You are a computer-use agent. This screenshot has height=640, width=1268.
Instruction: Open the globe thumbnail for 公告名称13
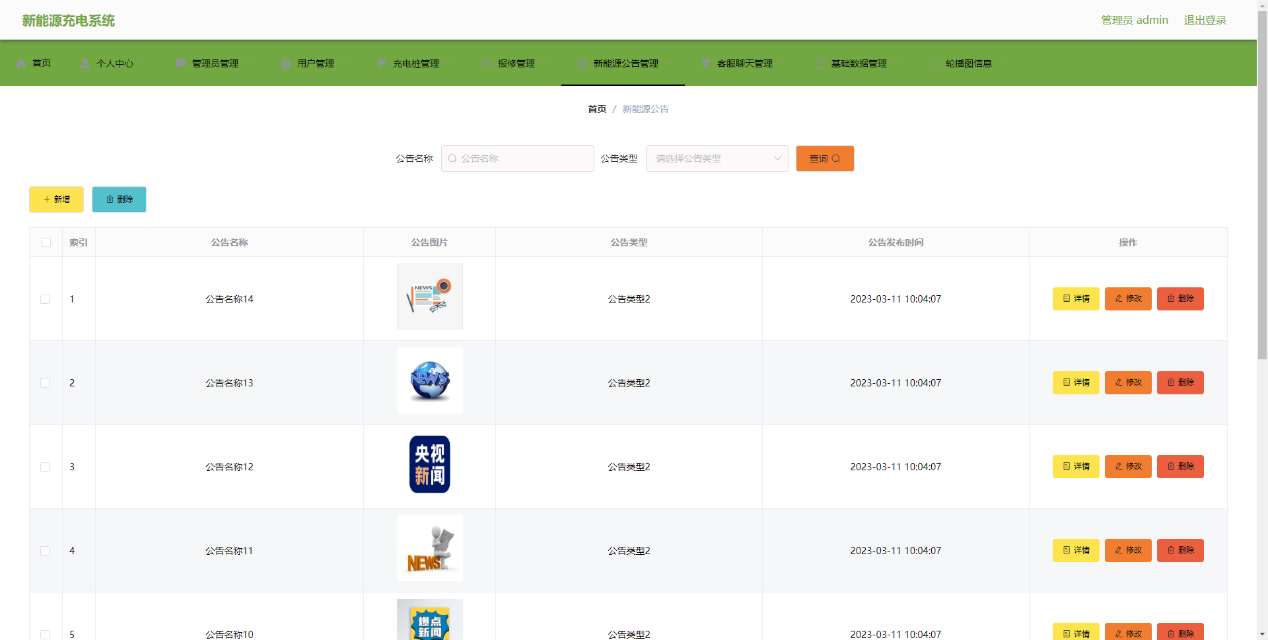tap(430, 380)
